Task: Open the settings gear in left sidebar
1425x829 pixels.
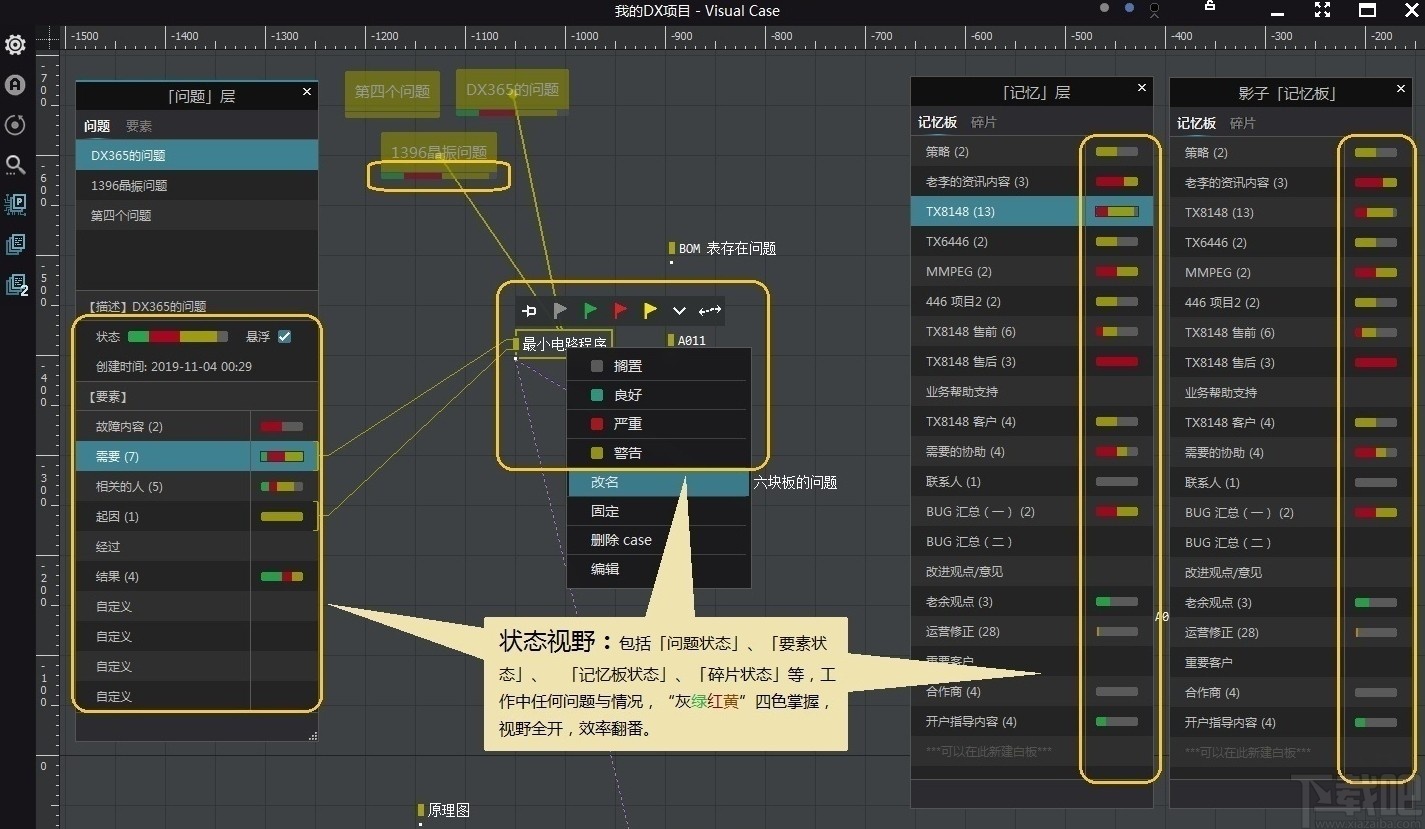Action: pos(15,45)
